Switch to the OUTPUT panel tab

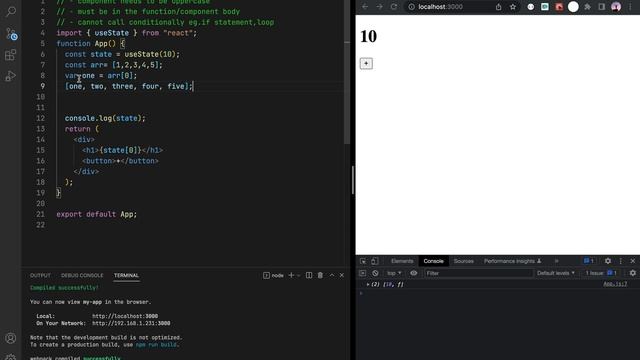coord(40,276)
